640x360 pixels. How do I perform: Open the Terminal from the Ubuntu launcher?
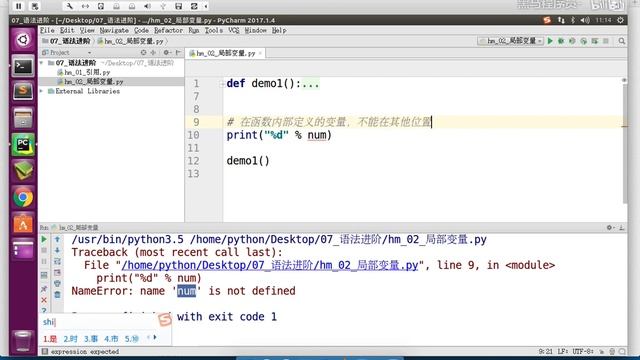[x=23, y=67]
